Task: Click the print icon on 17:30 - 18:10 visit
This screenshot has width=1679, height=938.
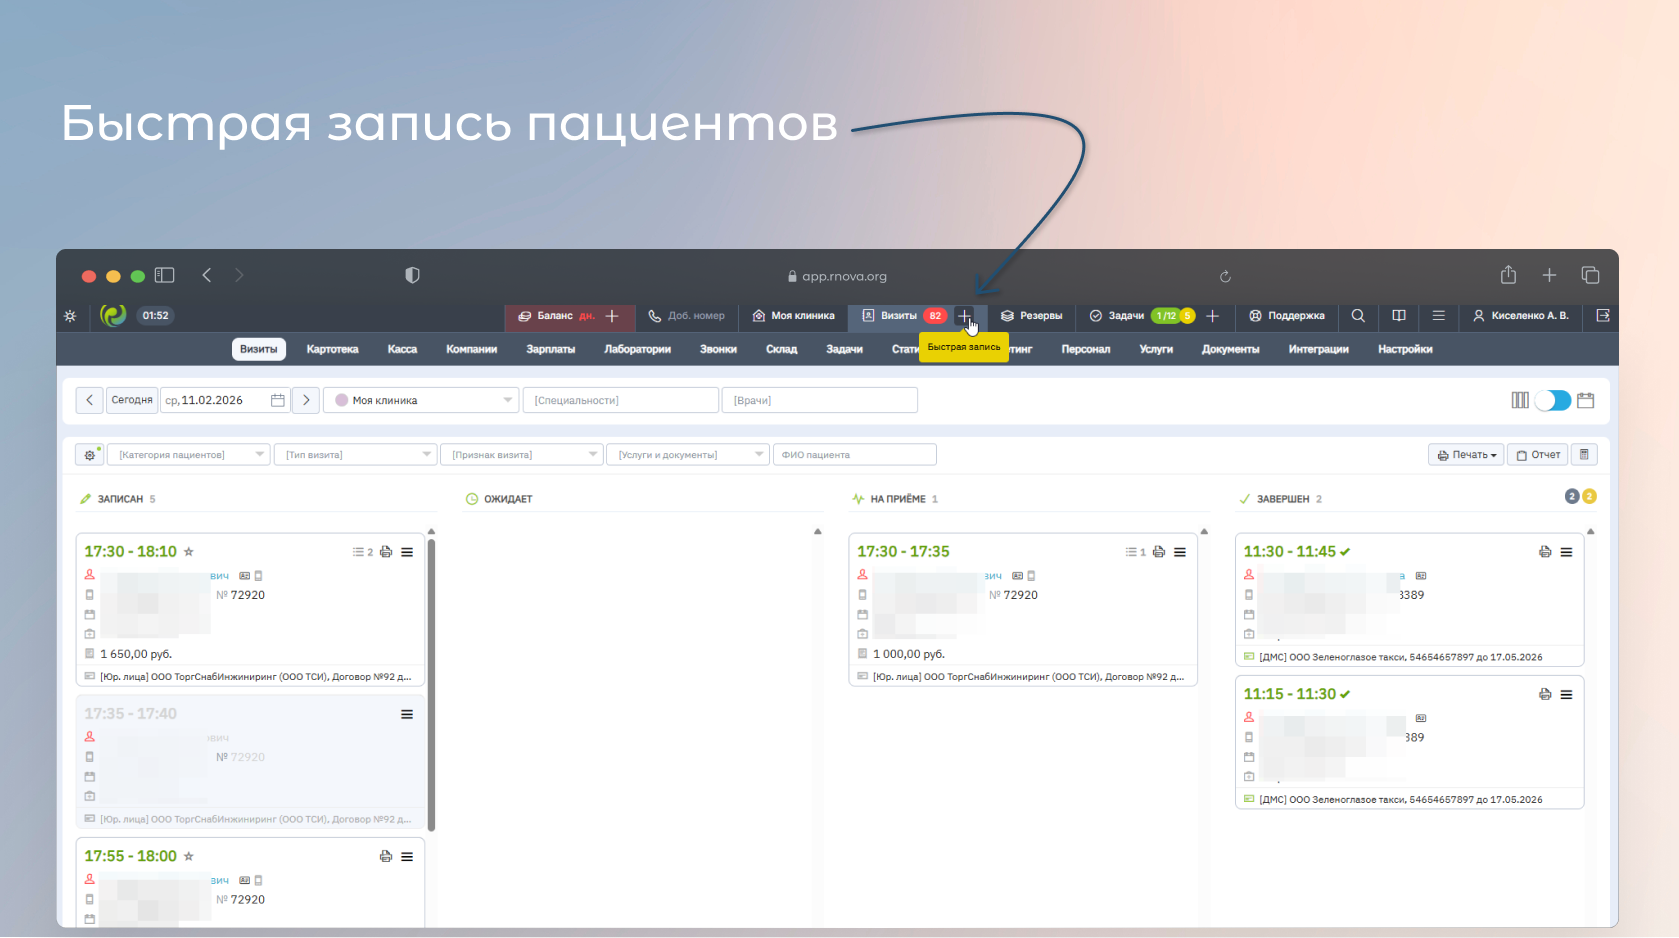Action: [x=386, y=552]
